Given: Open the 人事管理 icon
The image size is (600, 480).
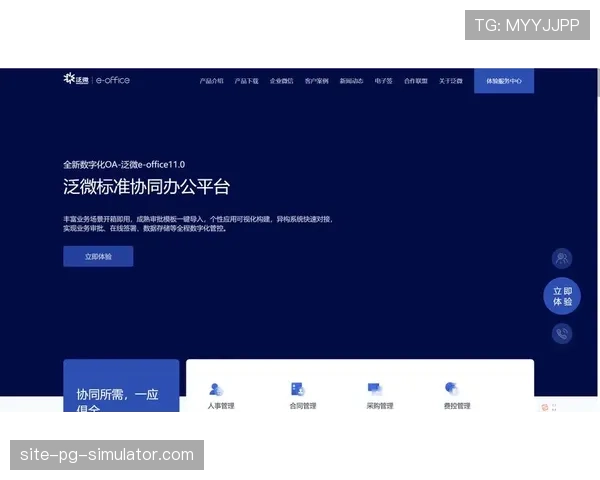Looking at the screenshot, I should pyautogui.click(x=216, y=389).
